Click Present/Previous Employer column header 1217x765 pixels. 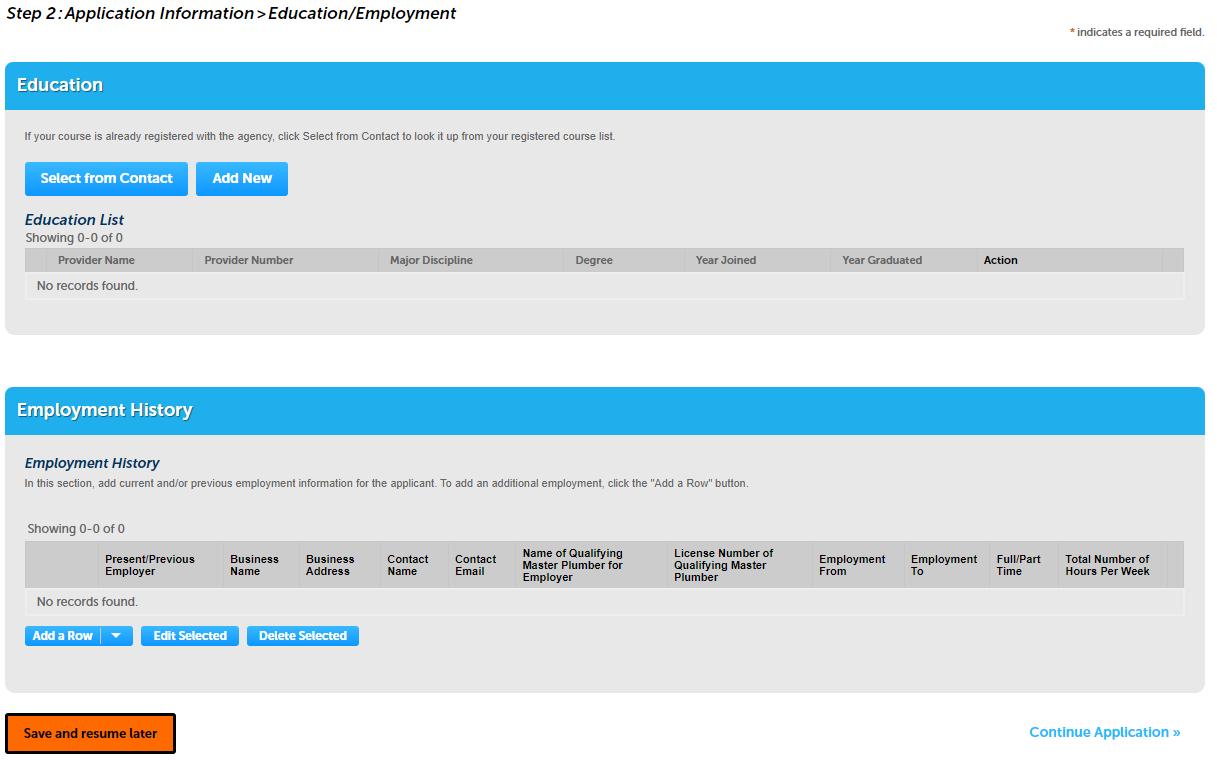coord(150,565)
